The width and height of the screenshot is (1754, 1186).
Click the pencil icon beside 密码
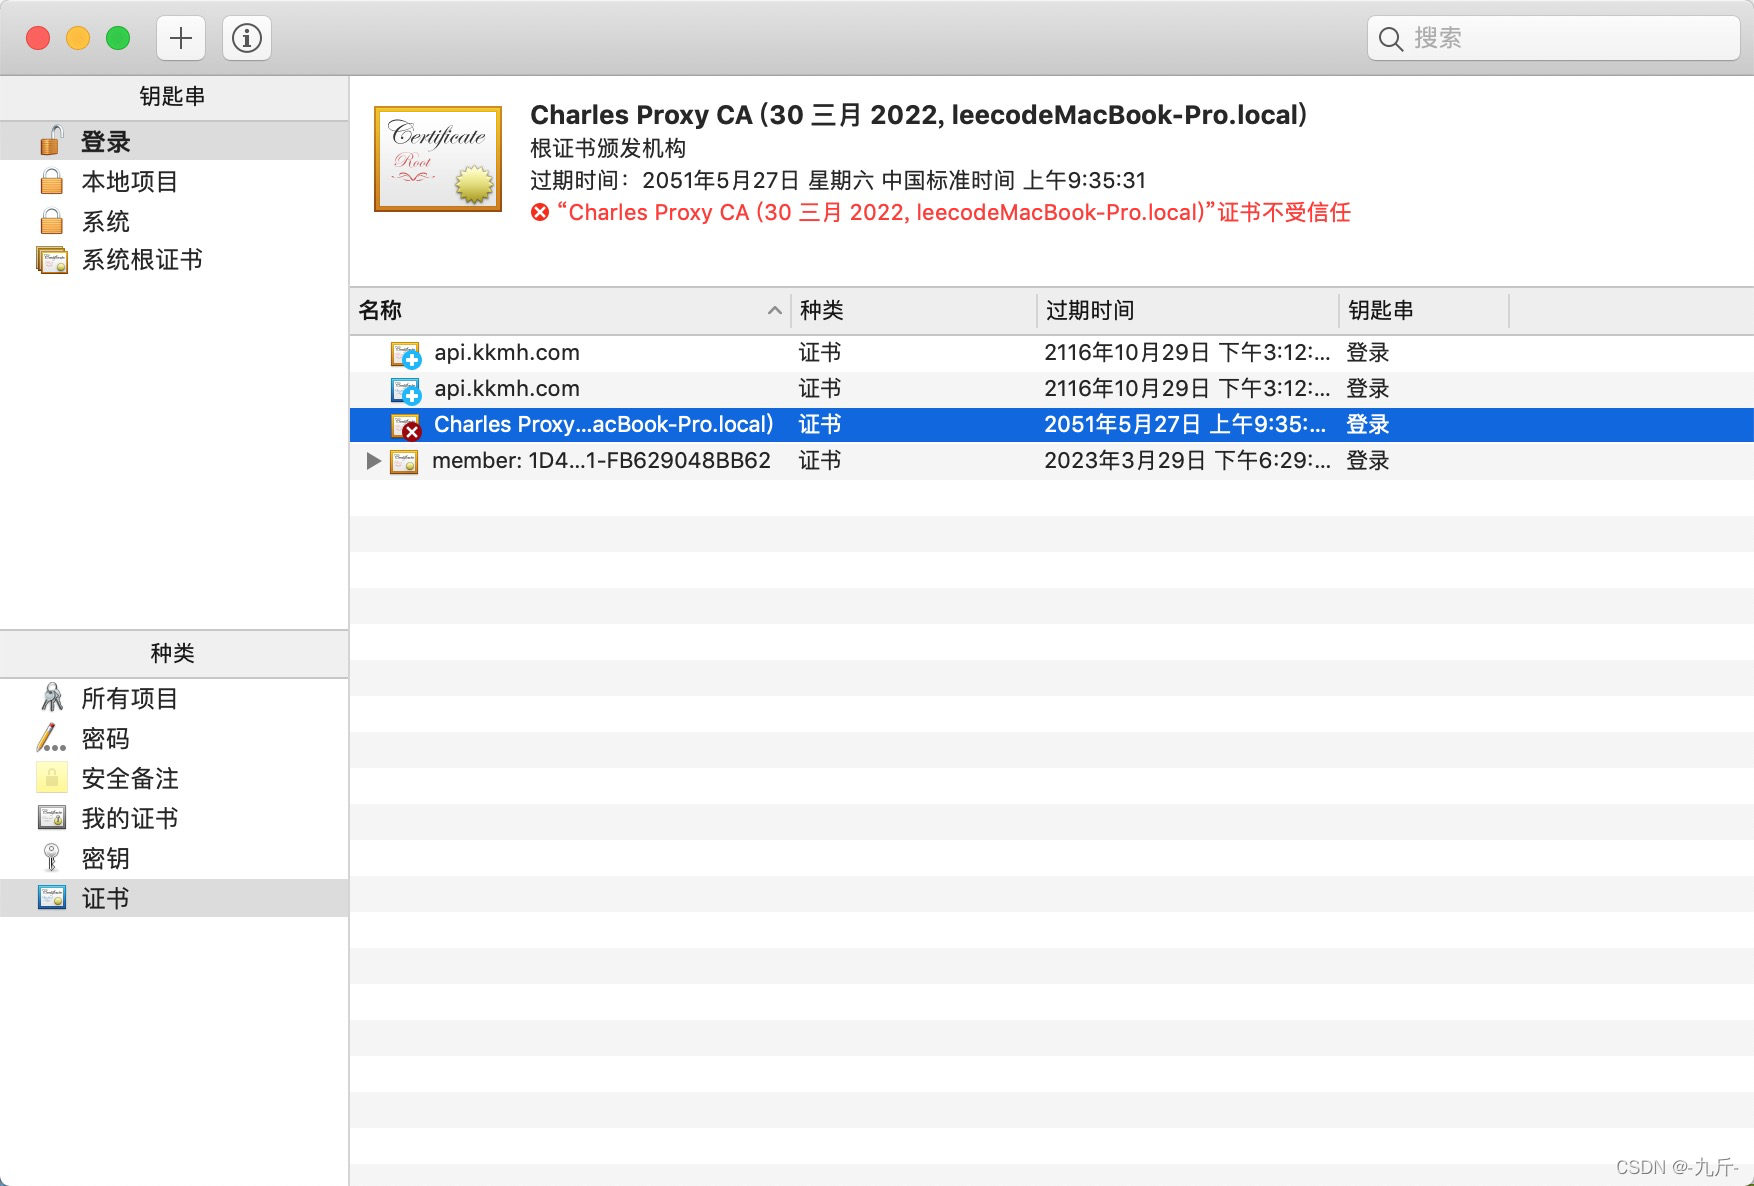coord(51,738)
